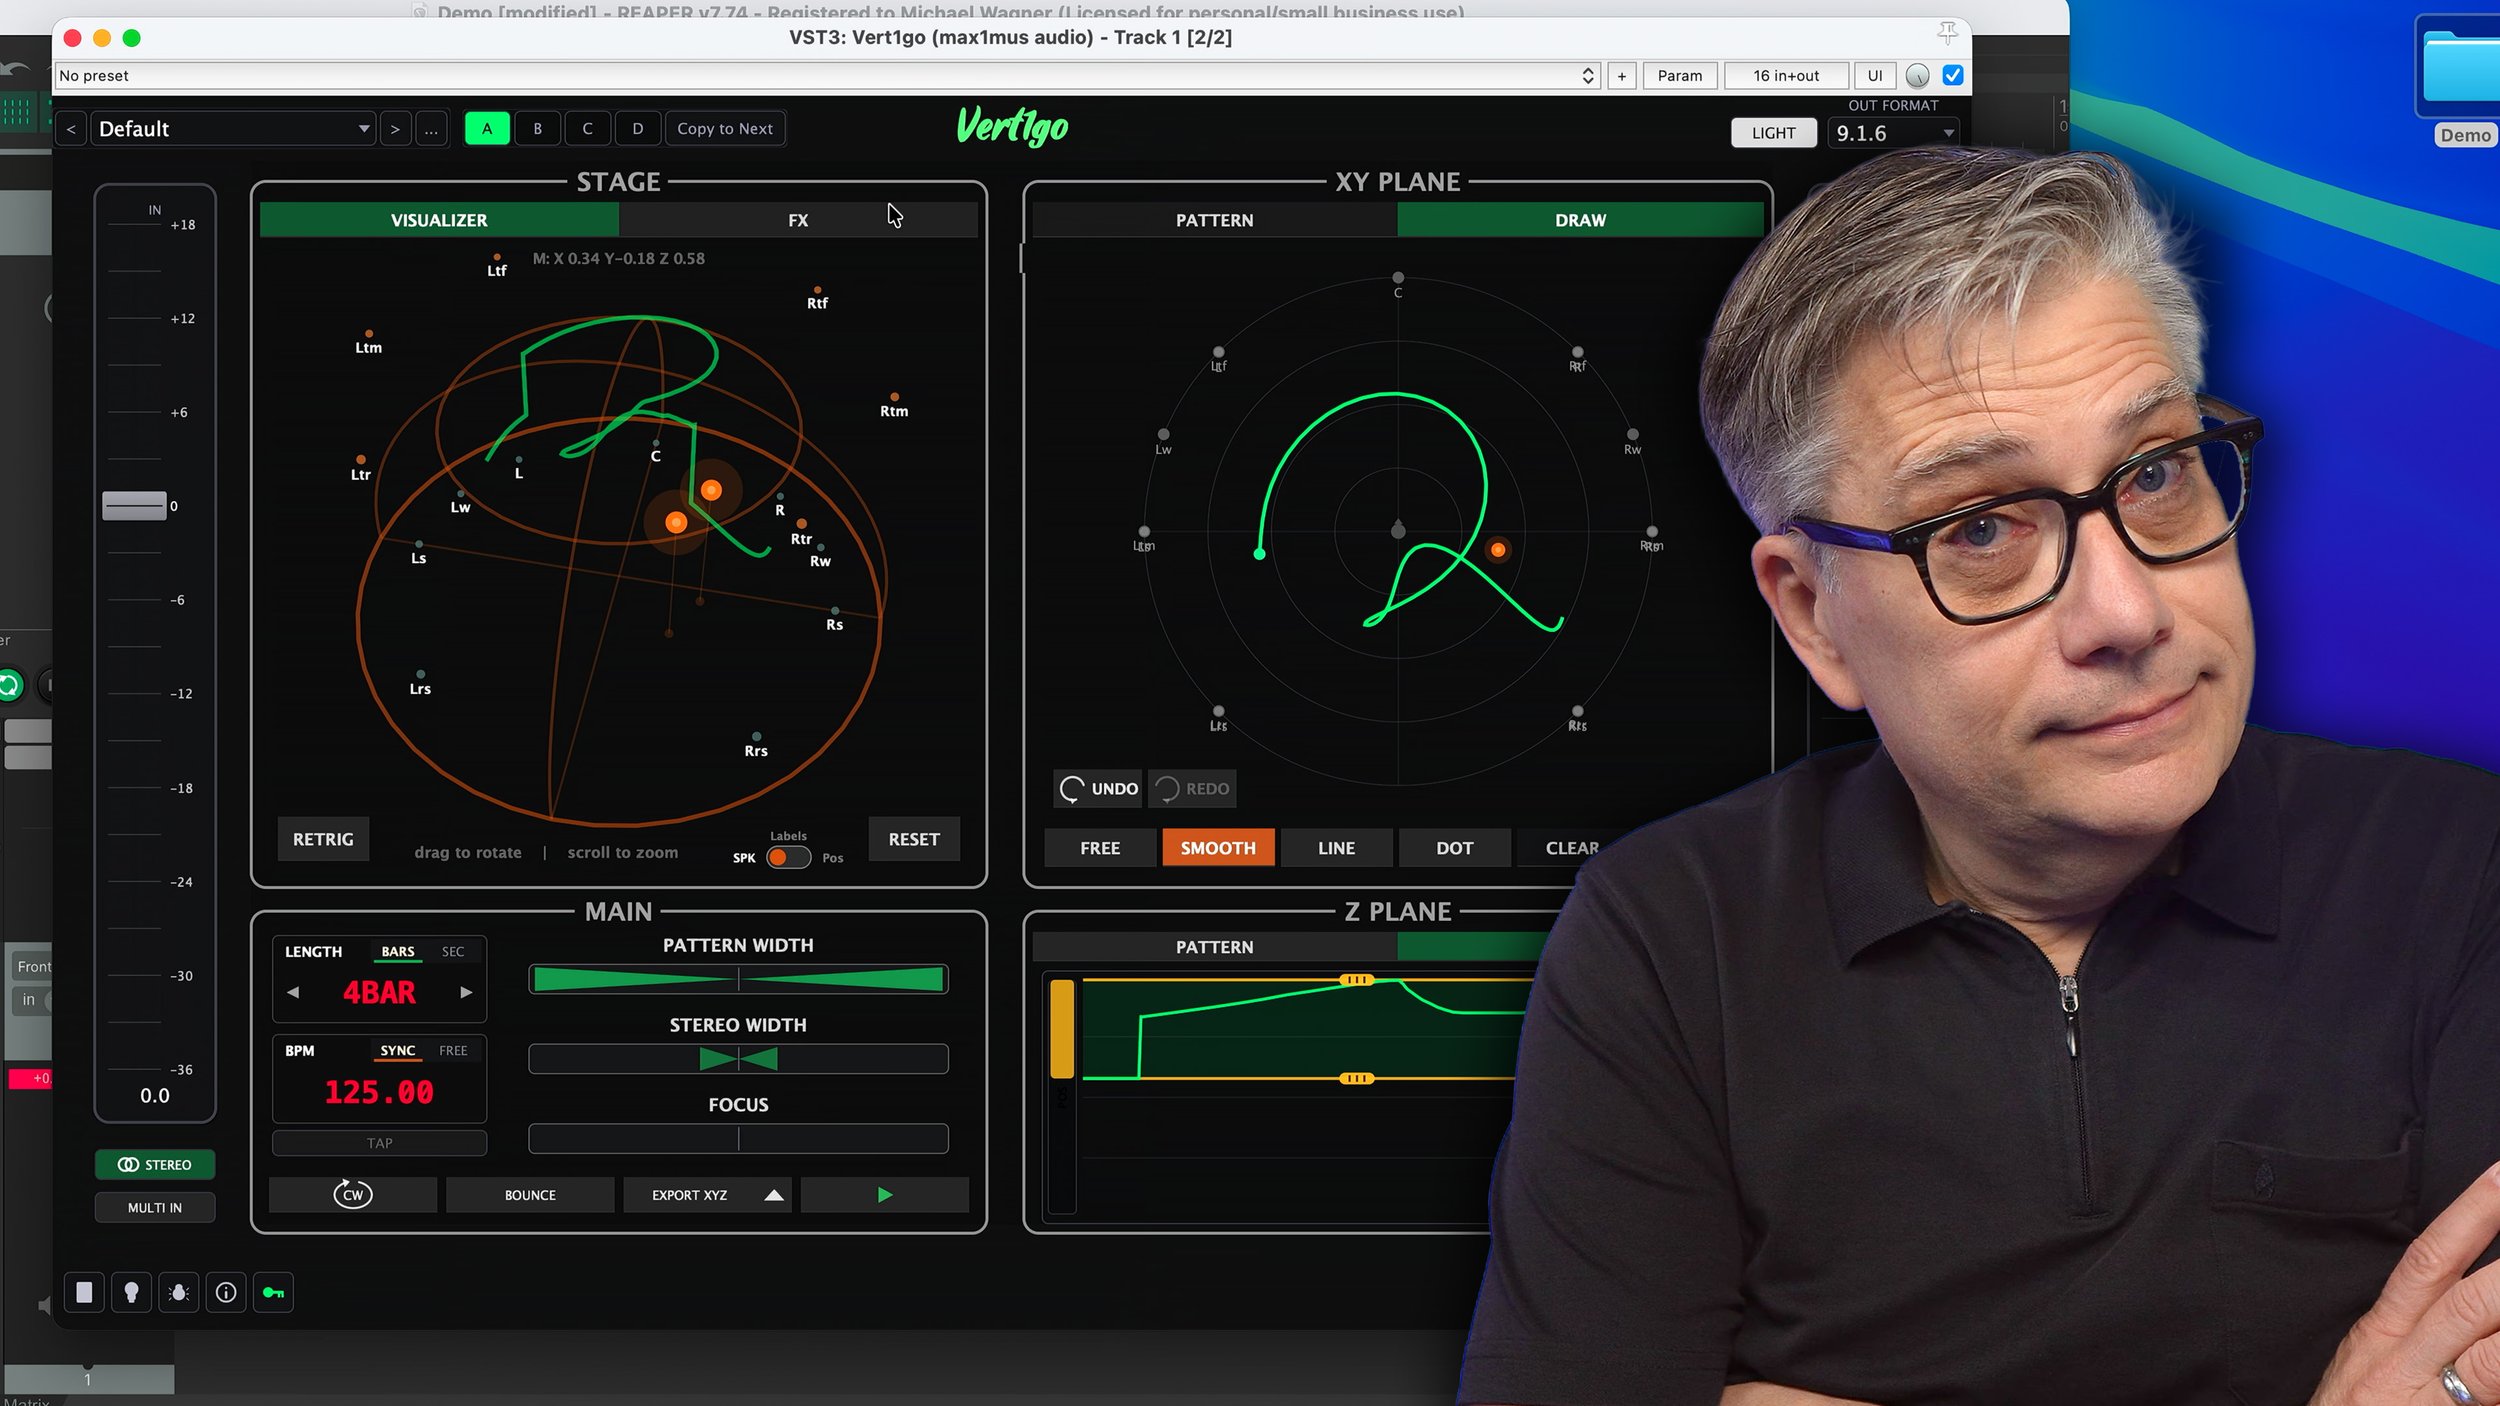Click the STEREO WIDTH slider
2500x1406 pixels.
click(738, 1058)
